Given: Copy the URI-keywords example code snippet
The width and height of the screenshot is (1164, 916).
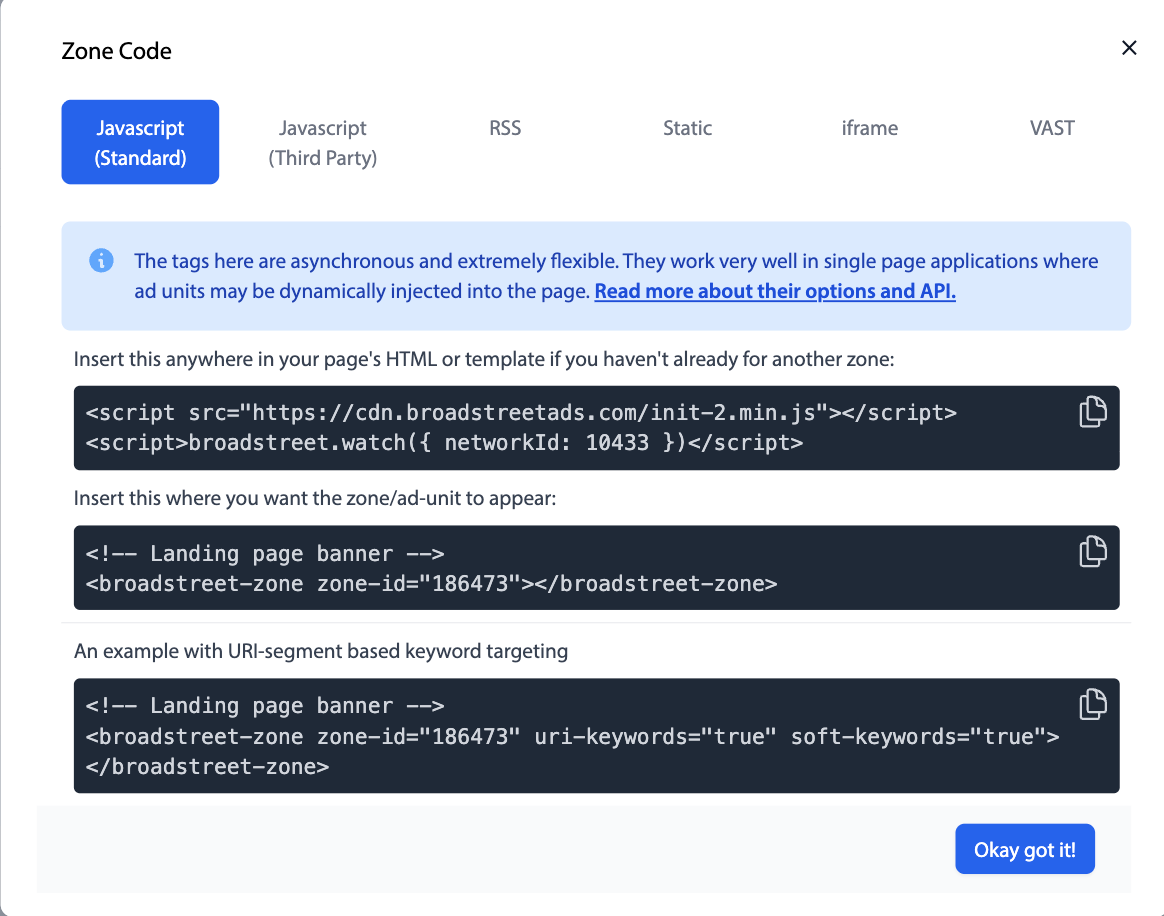Looking at the screenshot, I should pyautogui.click(x=1093, y=704).
